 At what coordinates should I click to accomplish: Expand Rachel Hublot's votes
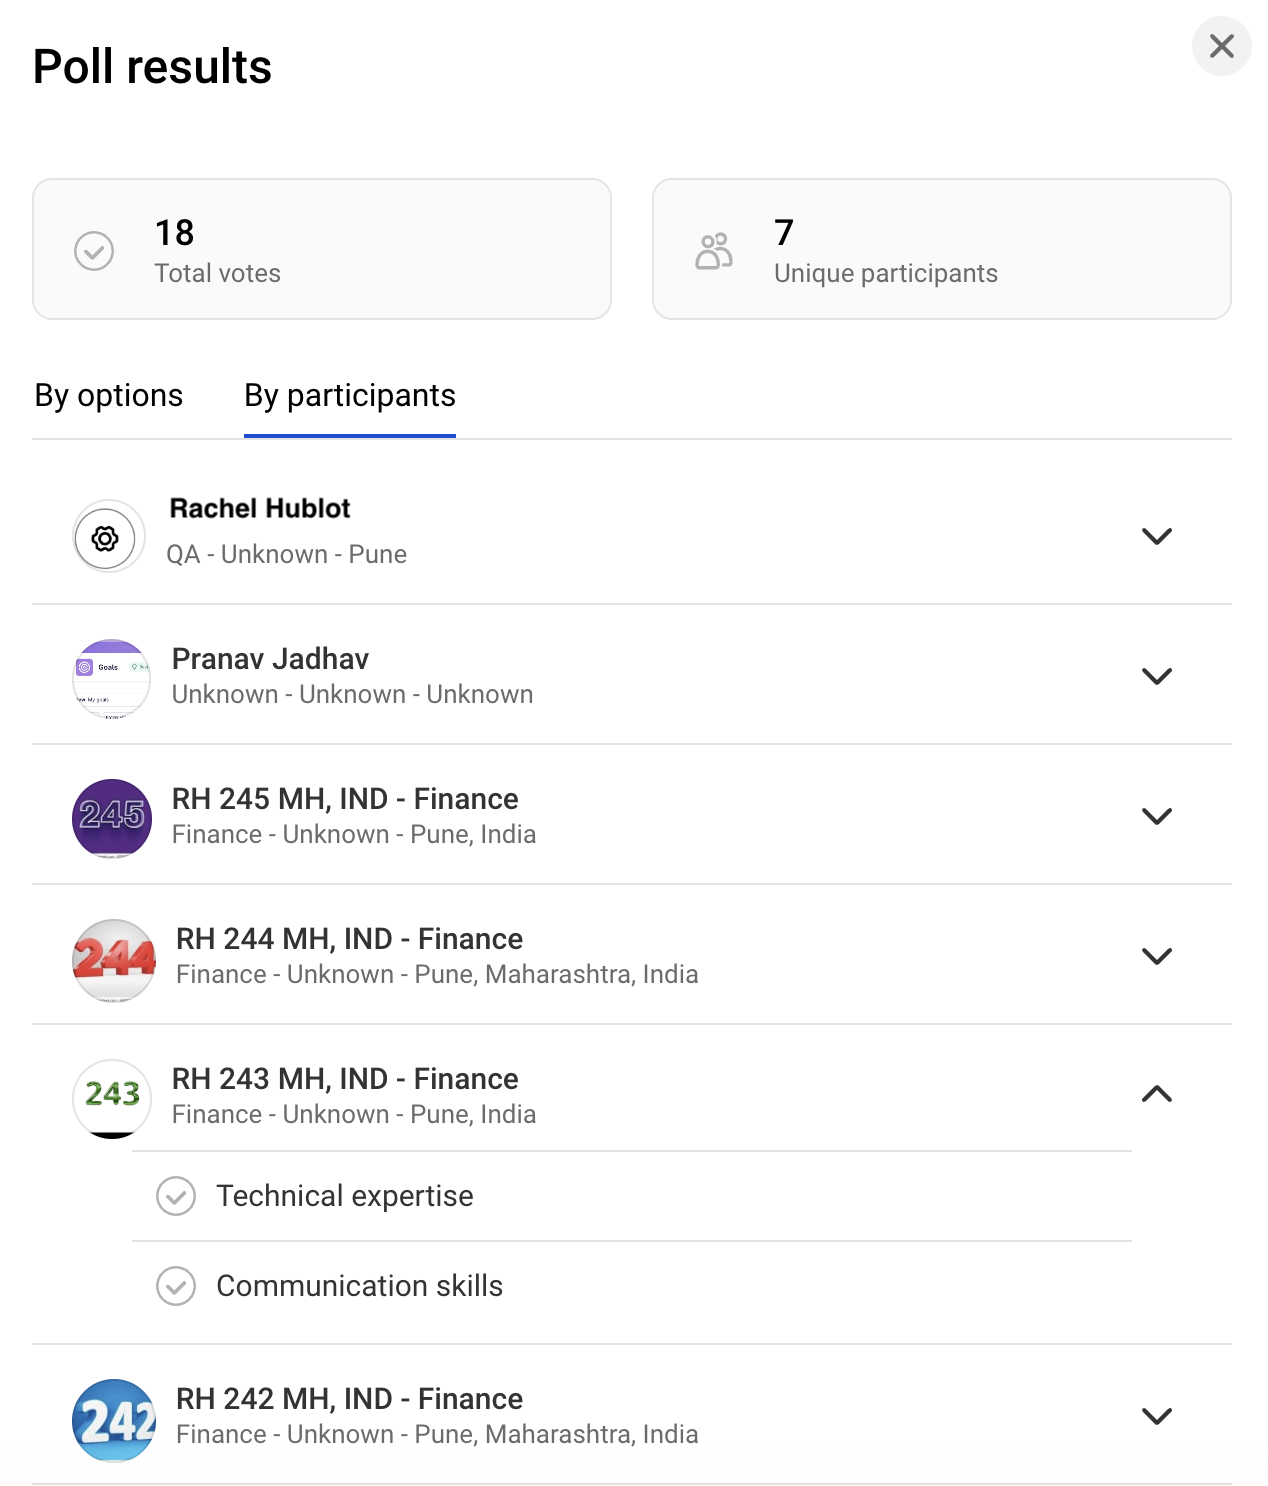[x=1156, y=536]
